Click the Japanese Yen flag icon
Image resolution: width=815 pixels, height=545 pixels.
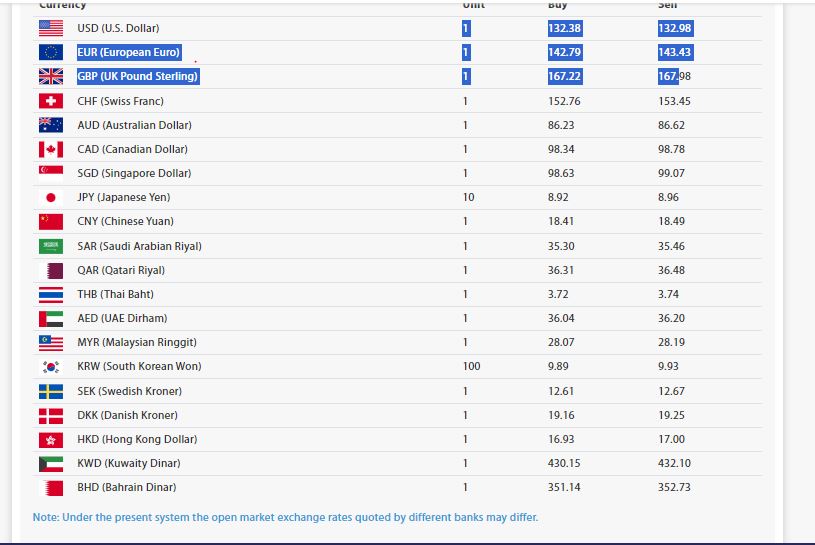click(x=50, y=197)
